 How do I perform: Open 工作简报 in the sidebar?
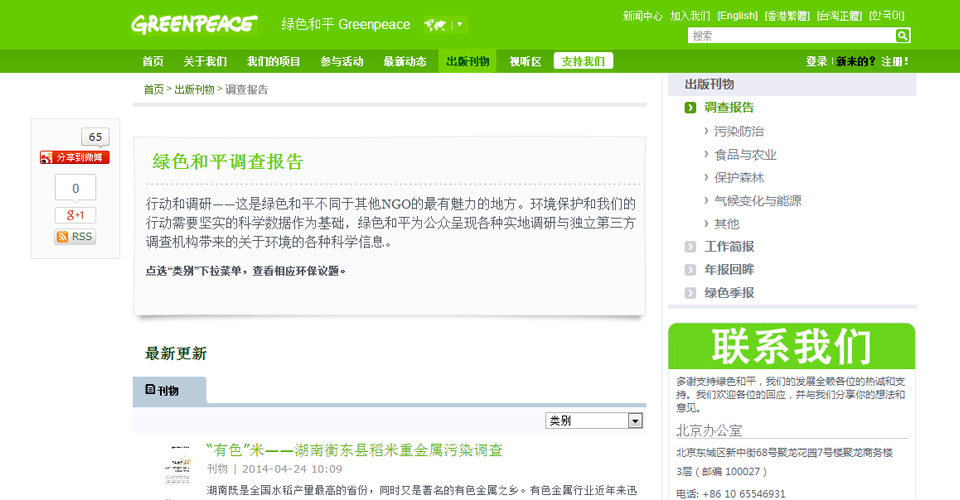point(729,247)
